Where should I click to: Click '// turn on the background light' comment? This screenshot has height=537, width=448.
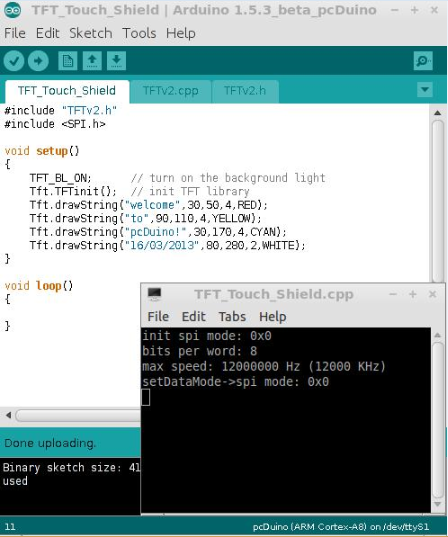(x=228, y=178)
